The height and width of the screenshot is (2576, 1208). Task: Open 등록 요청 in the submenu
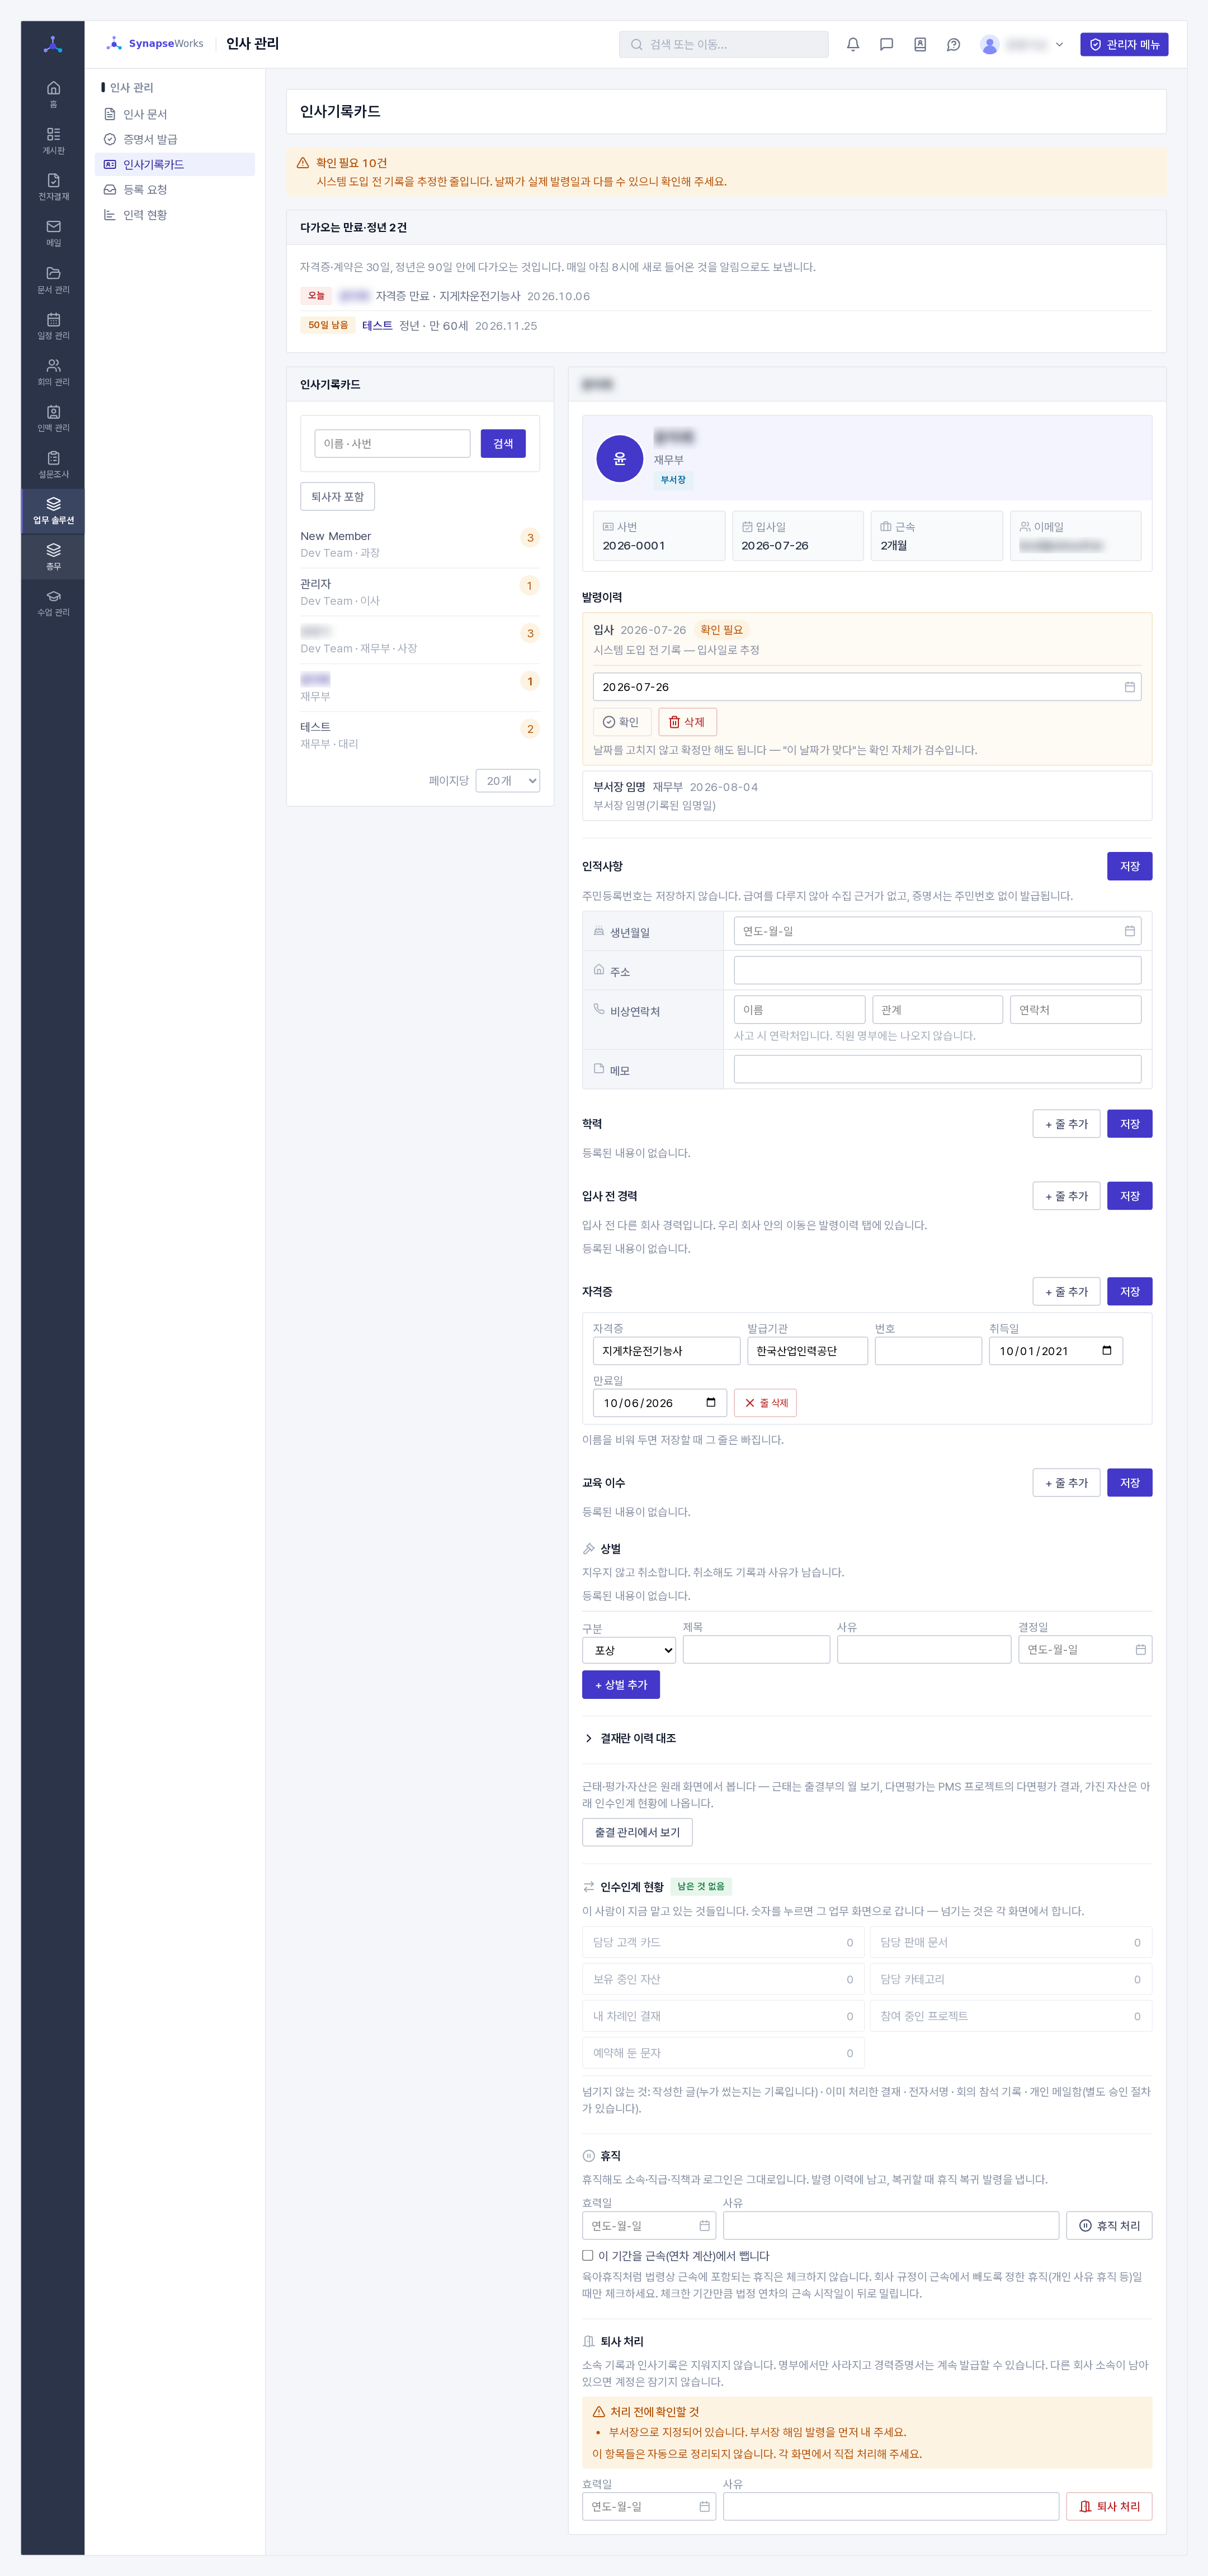coord(175,189)
